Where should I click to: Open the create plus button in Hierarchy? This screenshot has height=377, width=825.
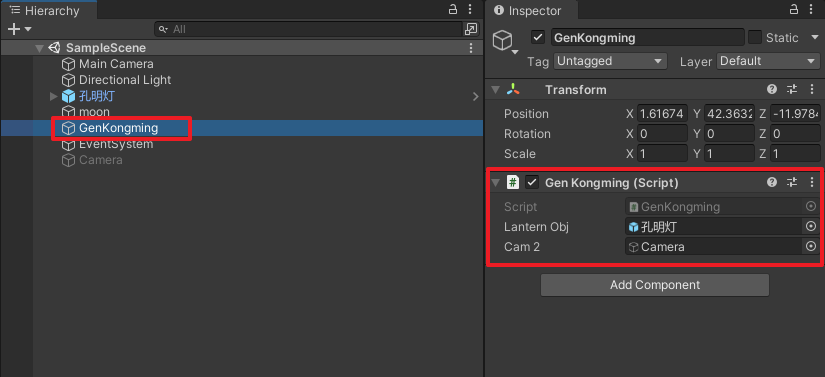pos(19,29)
